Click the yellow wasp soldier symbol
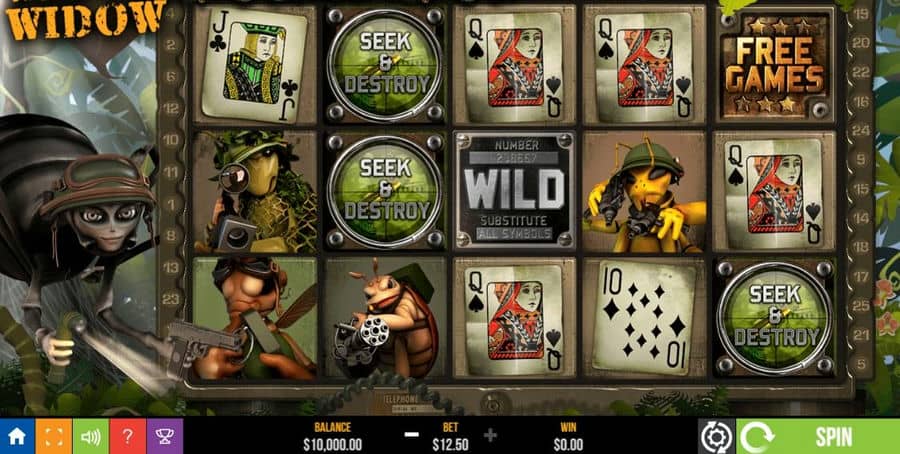Viewport: 900px width, 454px height. [x=644, y=192]
